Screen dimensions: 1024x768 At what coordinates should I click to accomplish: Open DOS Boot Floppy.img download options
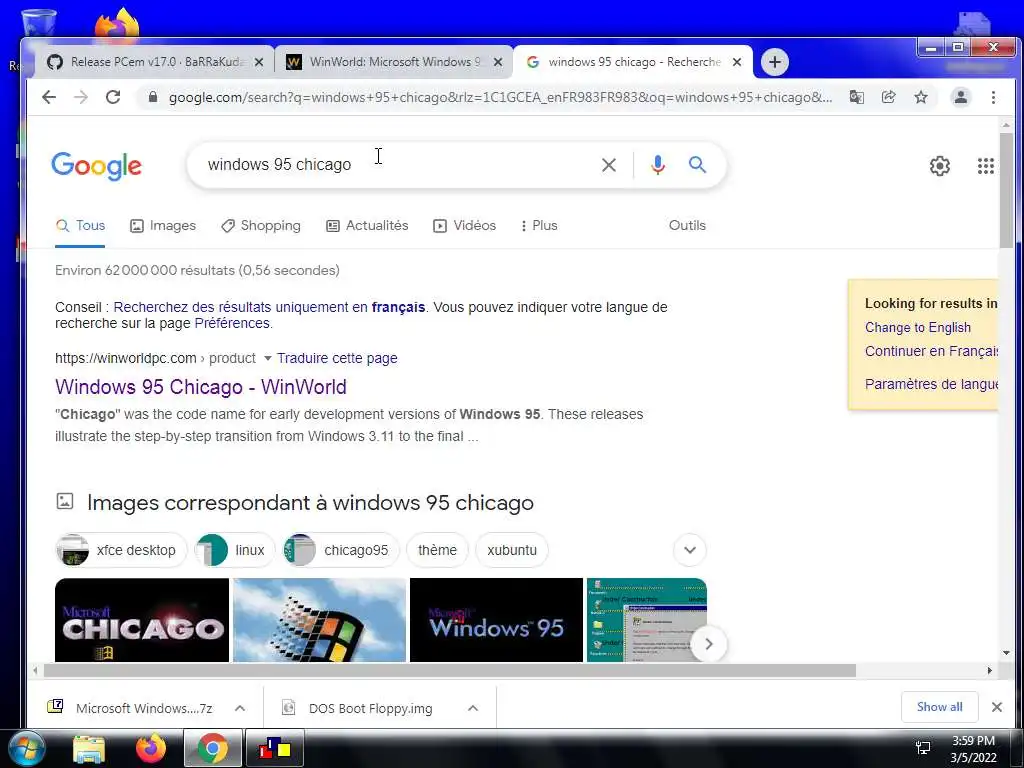tap(473, 708)
